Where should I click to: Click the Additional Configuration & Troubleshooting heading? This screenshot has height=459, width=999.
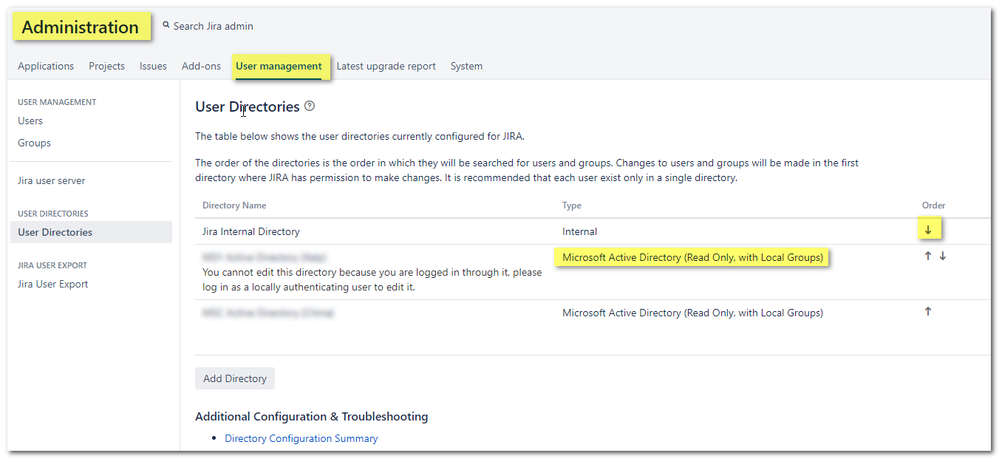312,416
